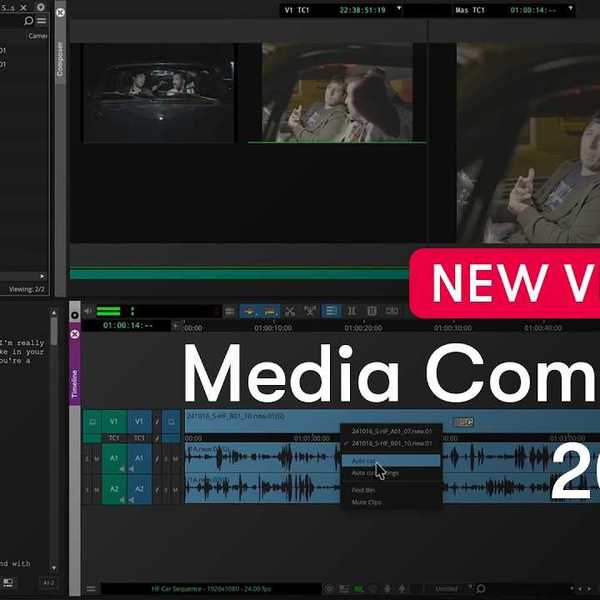Close the Timeline panel with the X icon
600x600 pixels.
tap(75, 334)
